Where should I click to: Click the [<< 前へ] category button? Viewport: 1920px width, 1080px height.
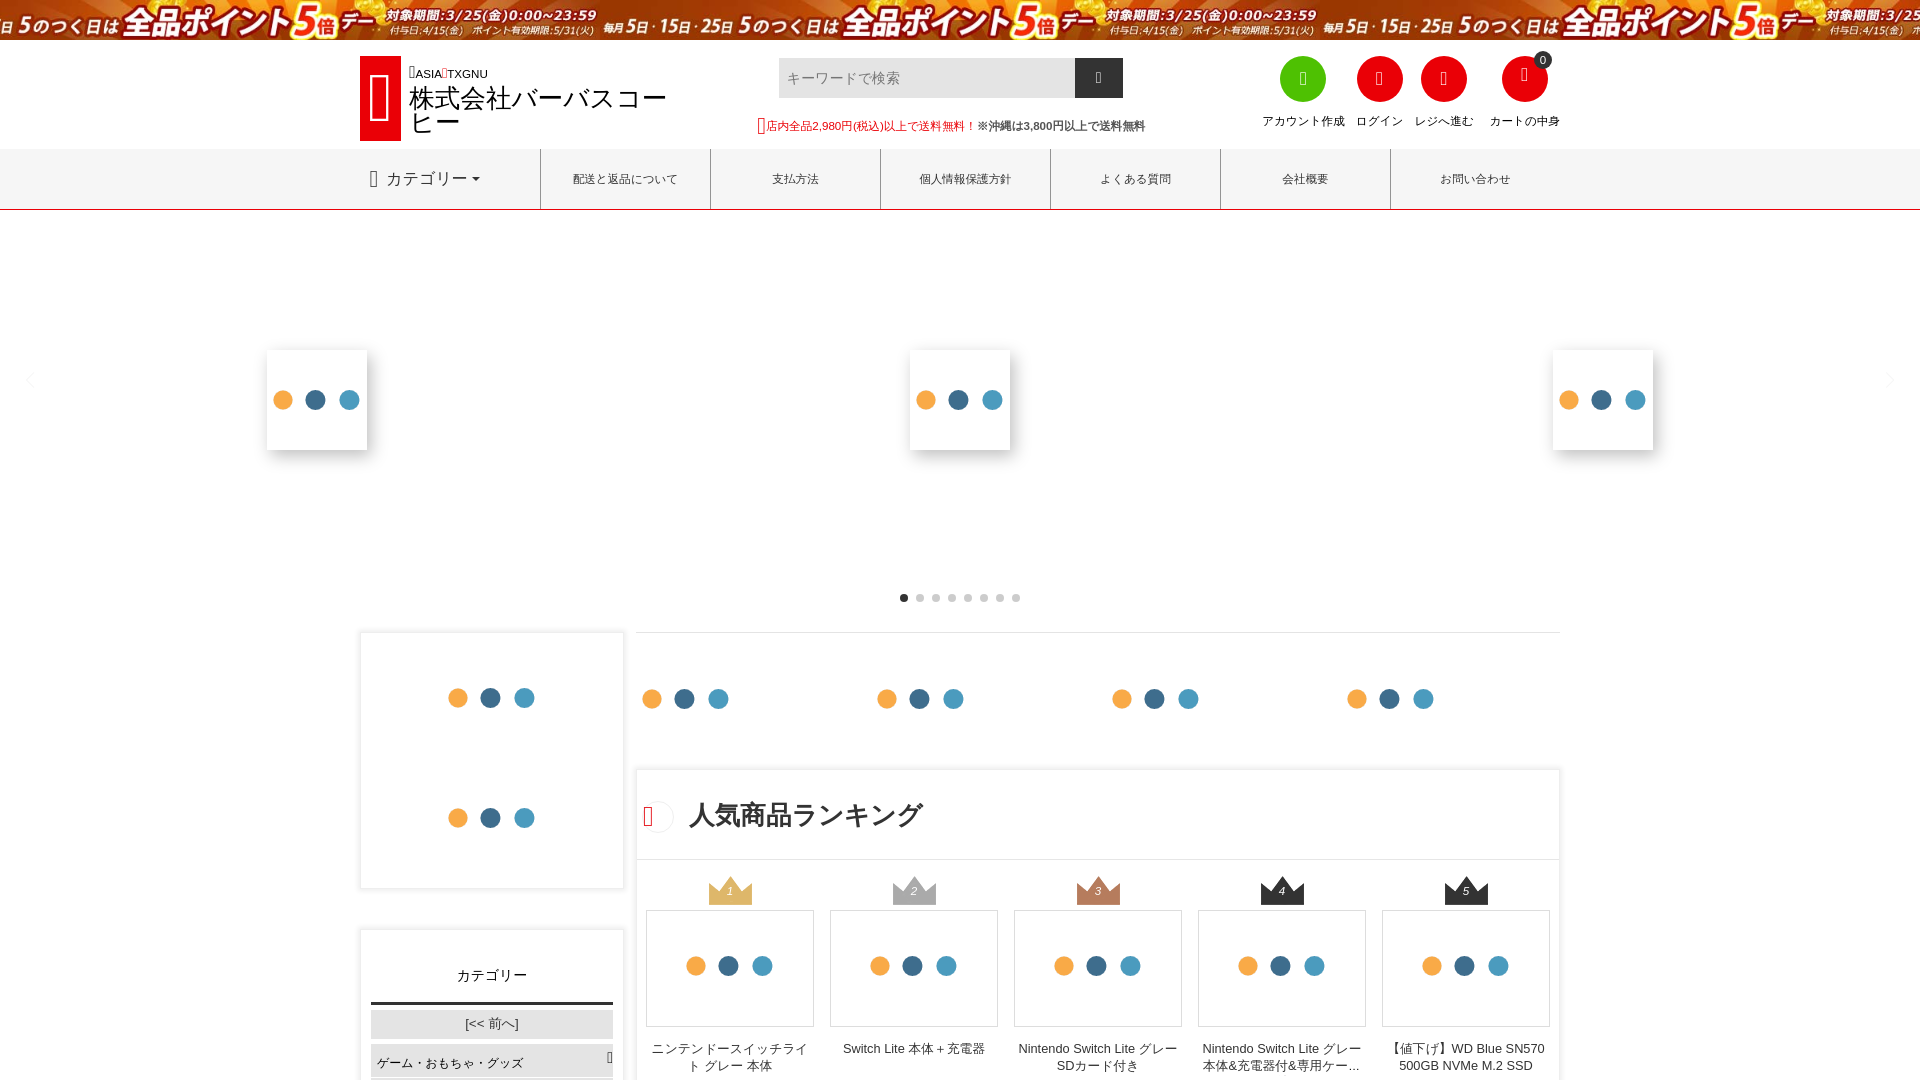(492, 1024)
